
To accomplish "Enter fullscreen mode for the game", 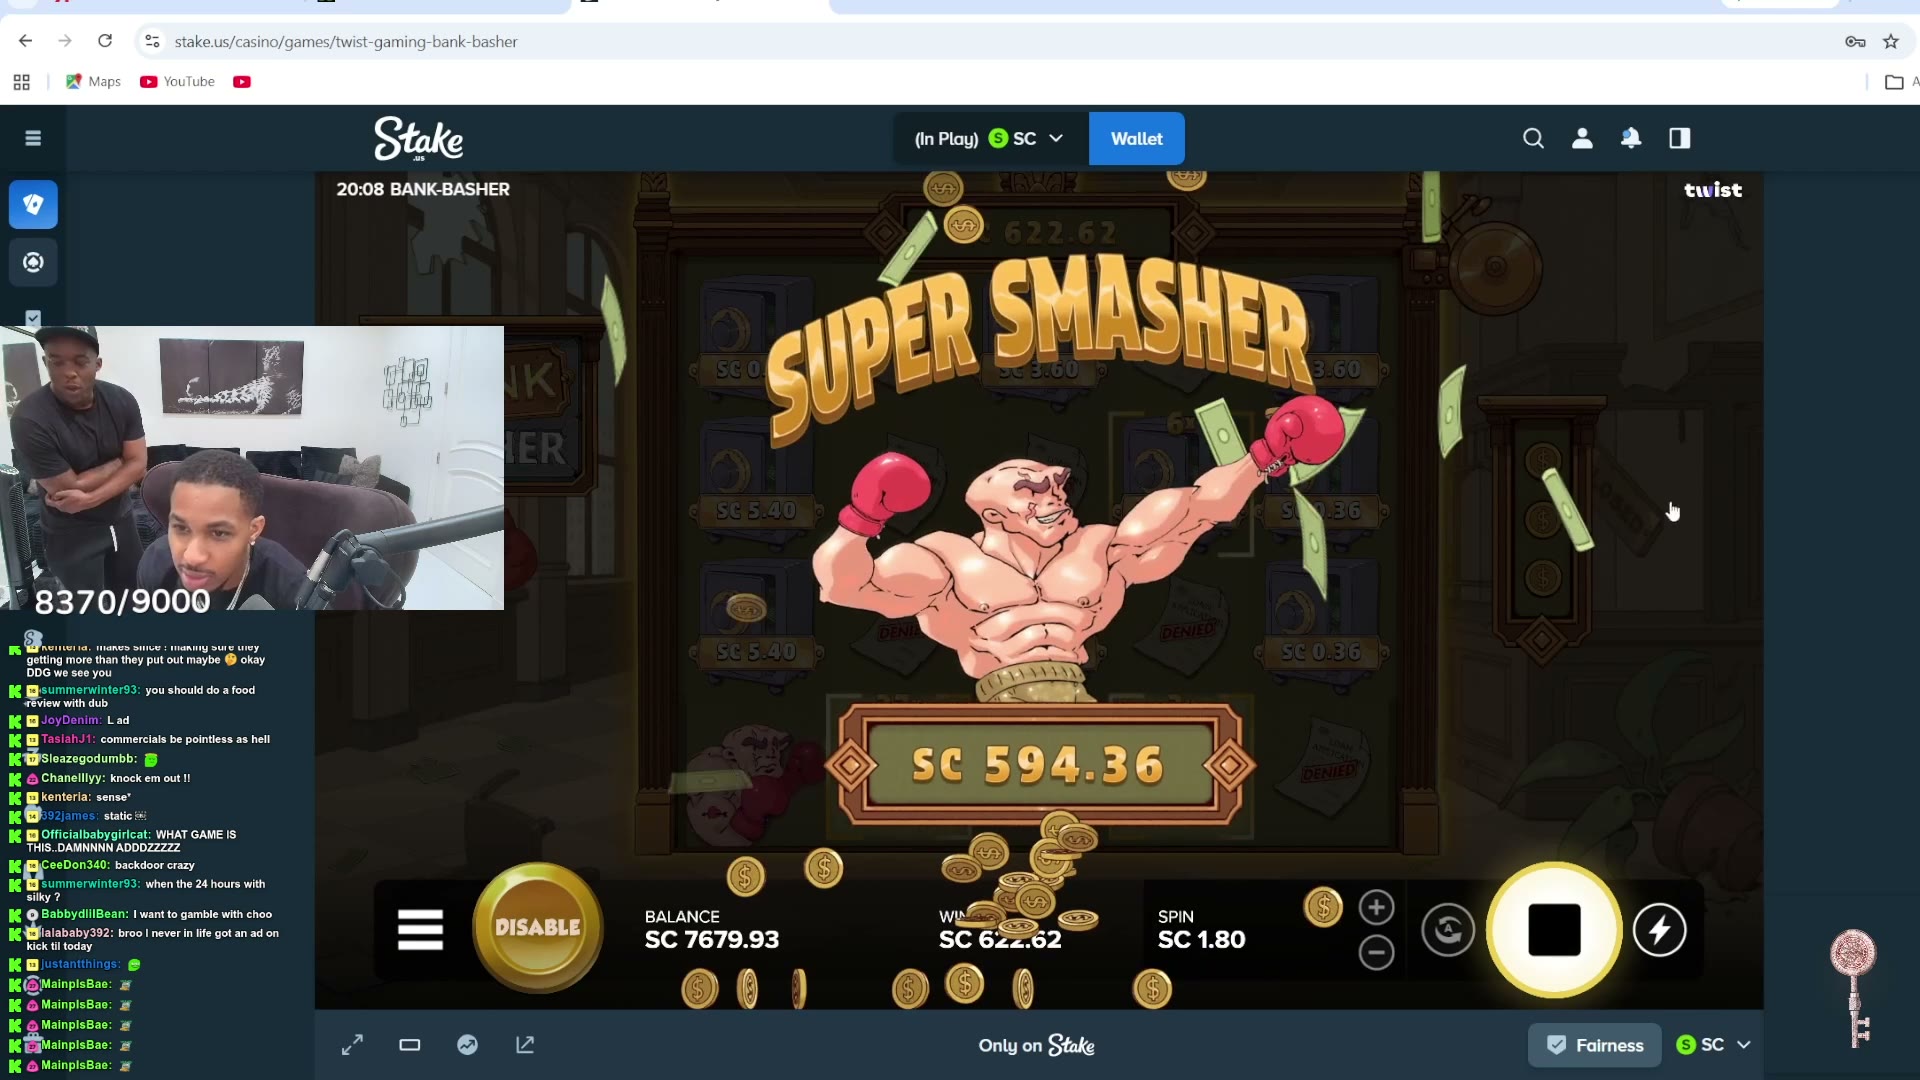I will click(x=352, y=1045).
